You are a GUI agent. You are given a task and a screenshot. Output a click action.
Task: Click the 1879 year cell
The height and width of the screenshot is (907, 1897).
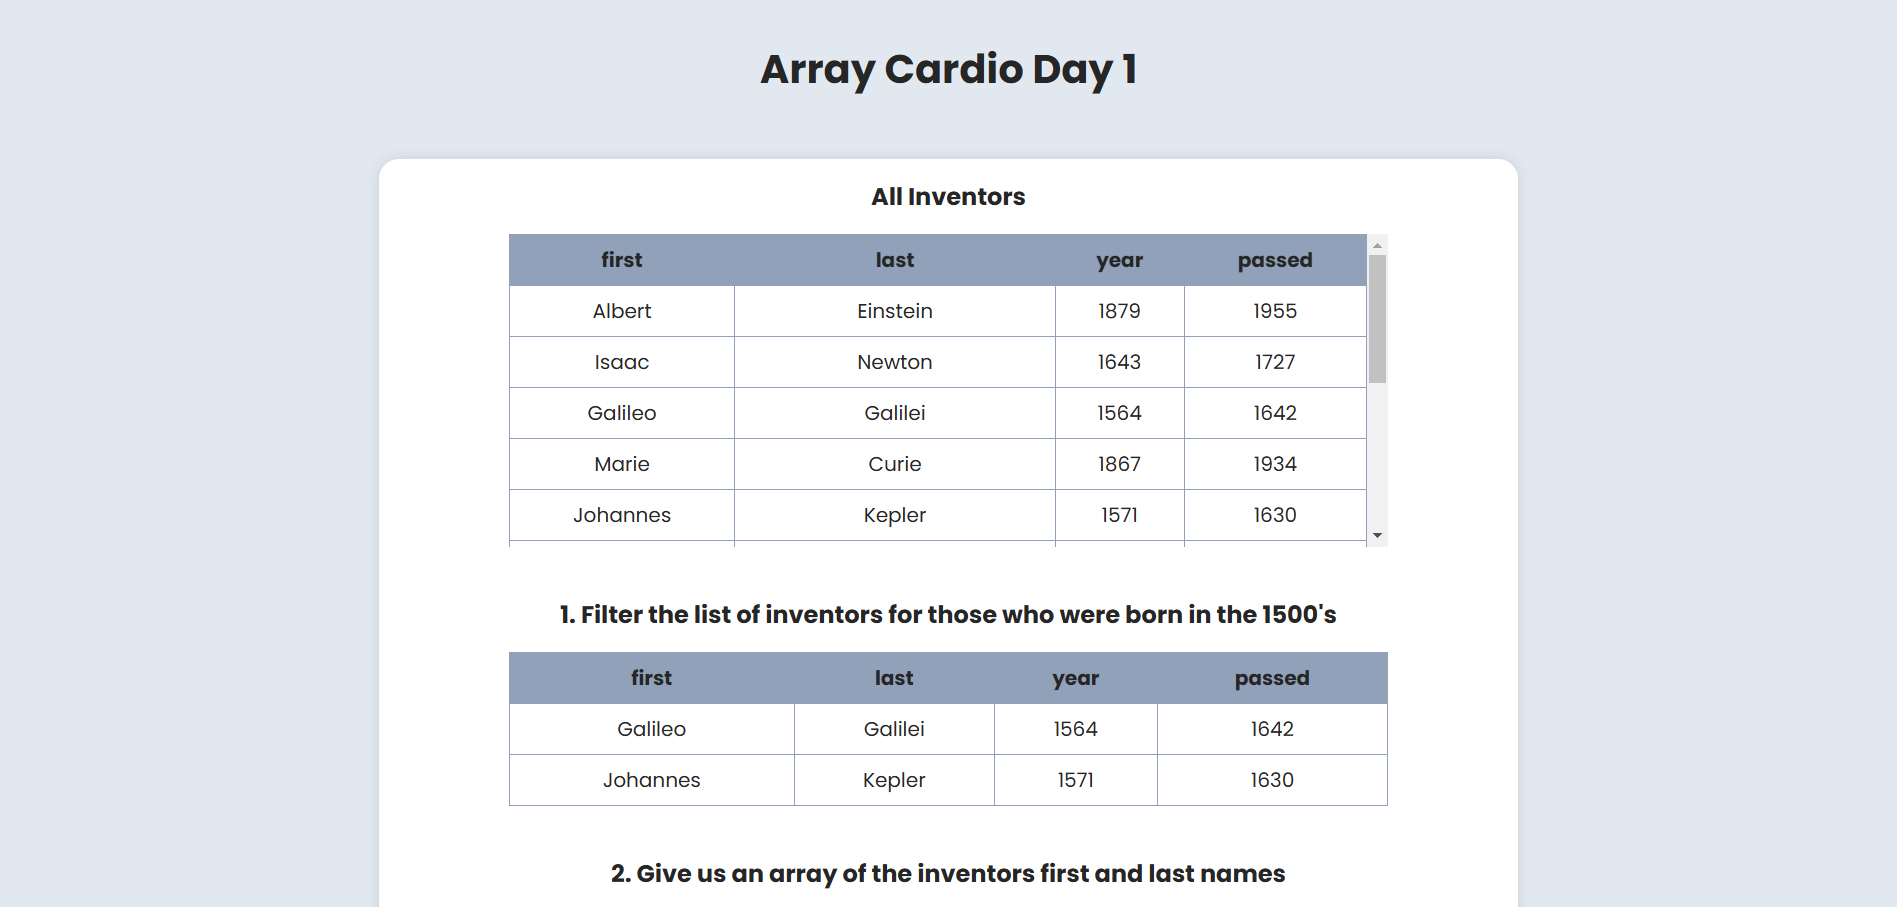point(1119,311)
